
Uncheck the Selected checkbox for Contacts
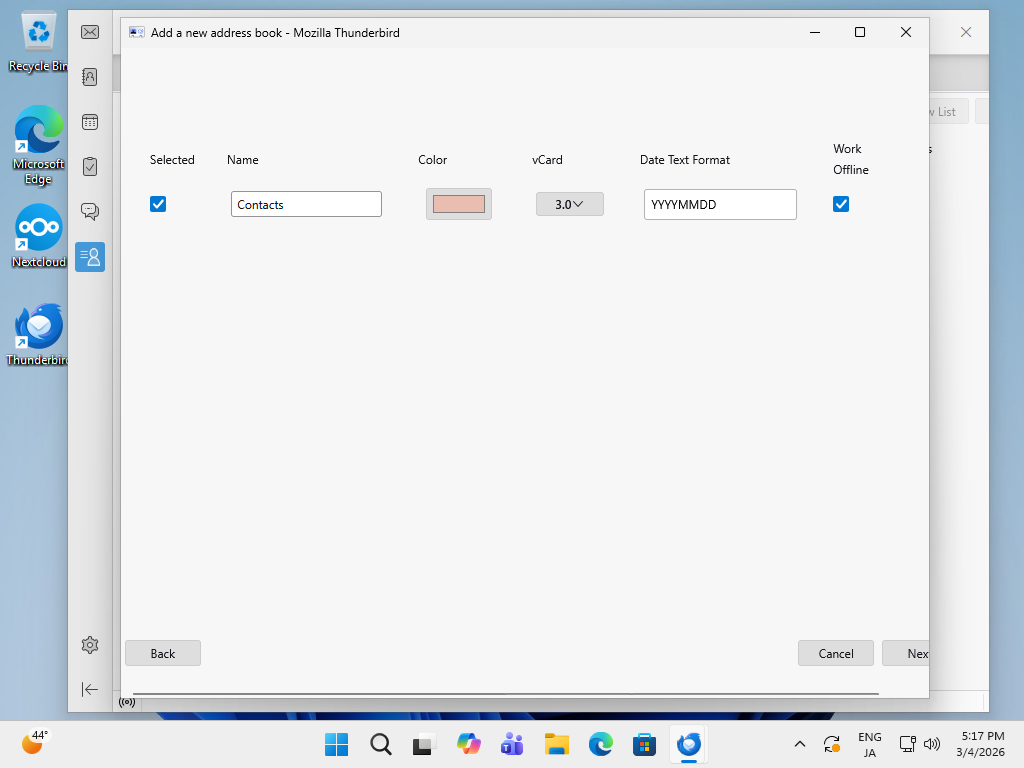point(158,204)
